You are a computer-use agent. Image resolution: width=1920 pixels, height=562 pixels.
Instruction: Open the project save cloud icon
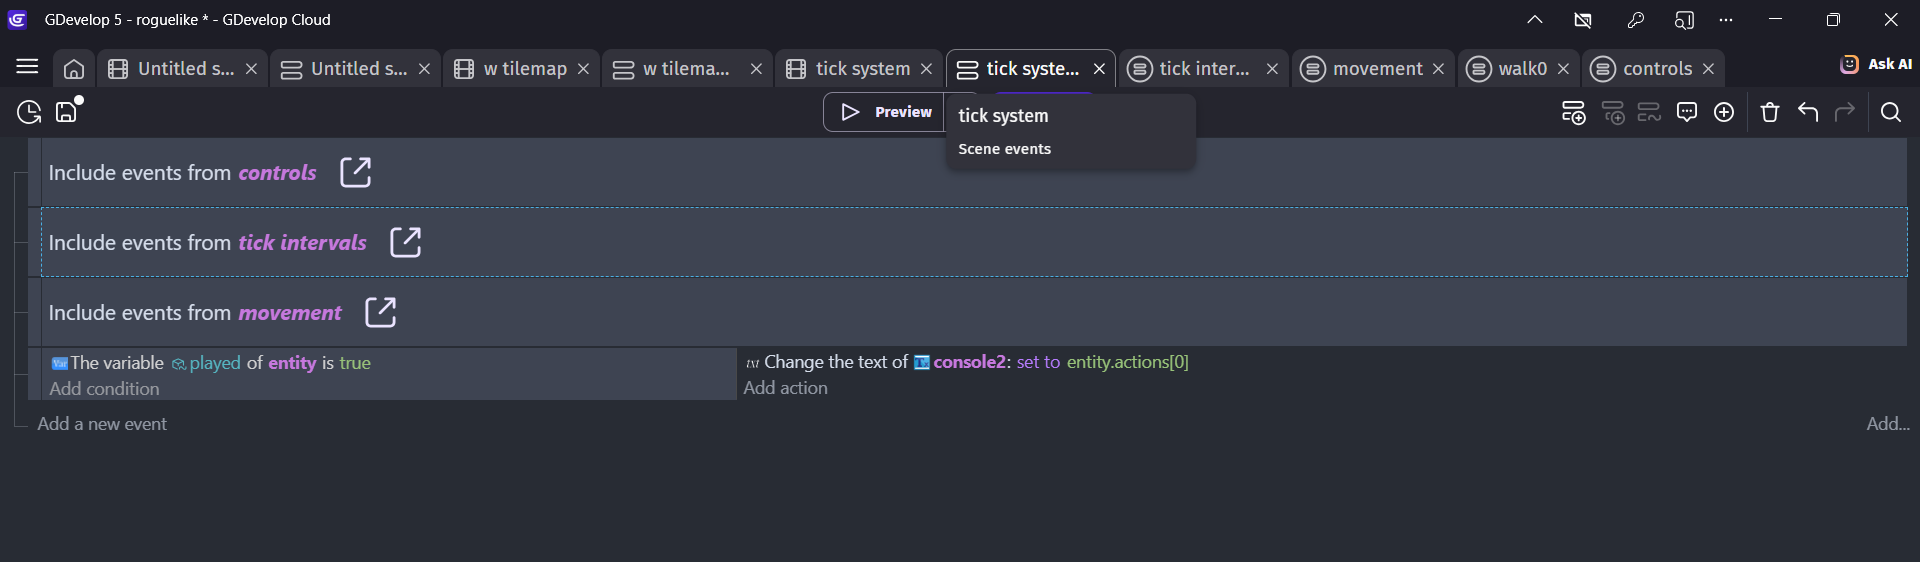[x=67, y=112]
